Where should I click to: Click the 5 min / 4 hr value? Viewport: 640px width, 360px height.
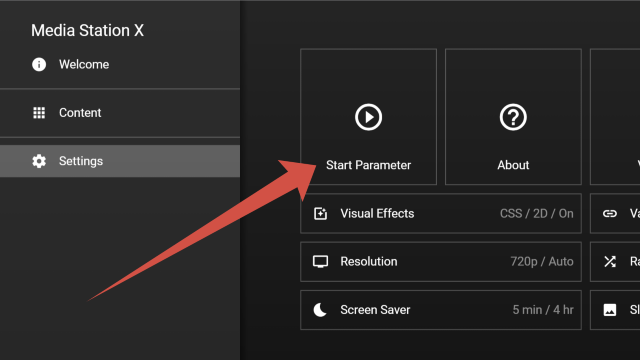(543, 310)
